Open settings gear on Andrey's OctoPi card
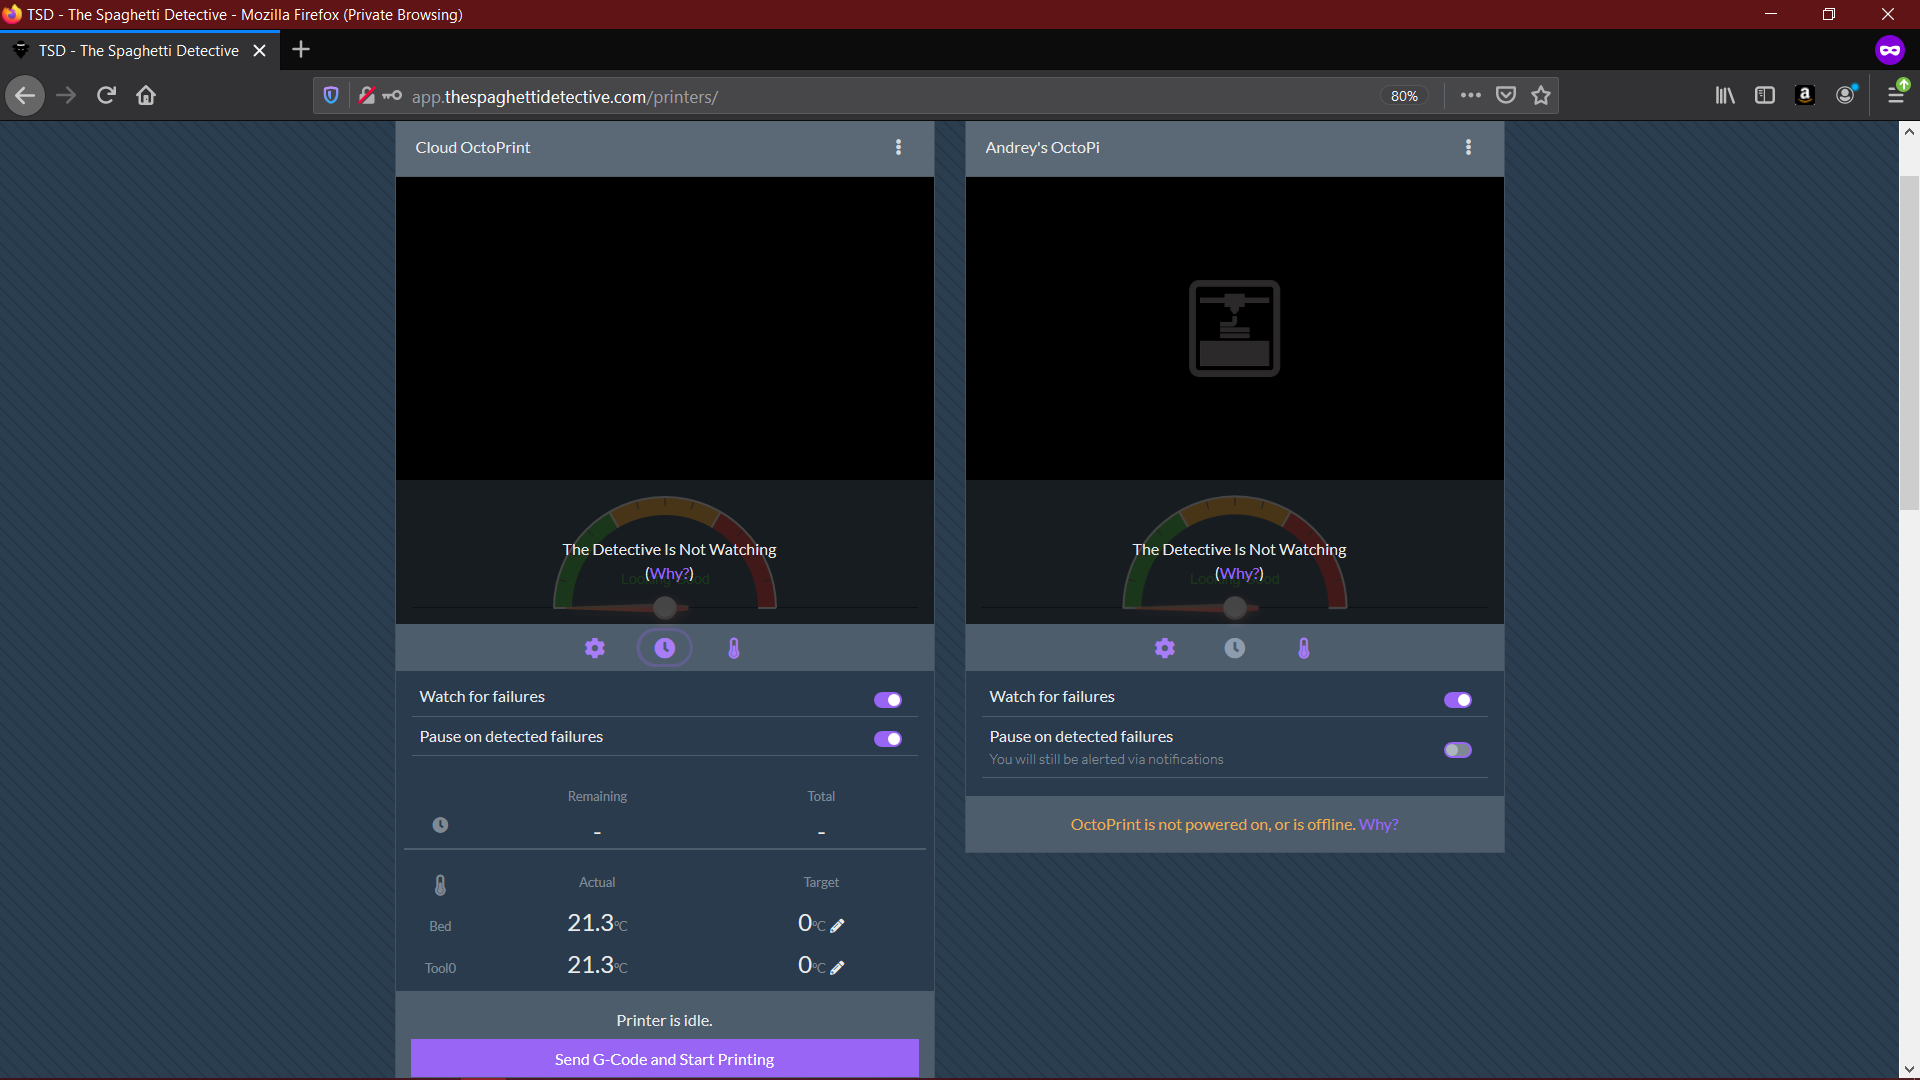Viewport: 1920px width, 1080px height. pos(1165,648)
